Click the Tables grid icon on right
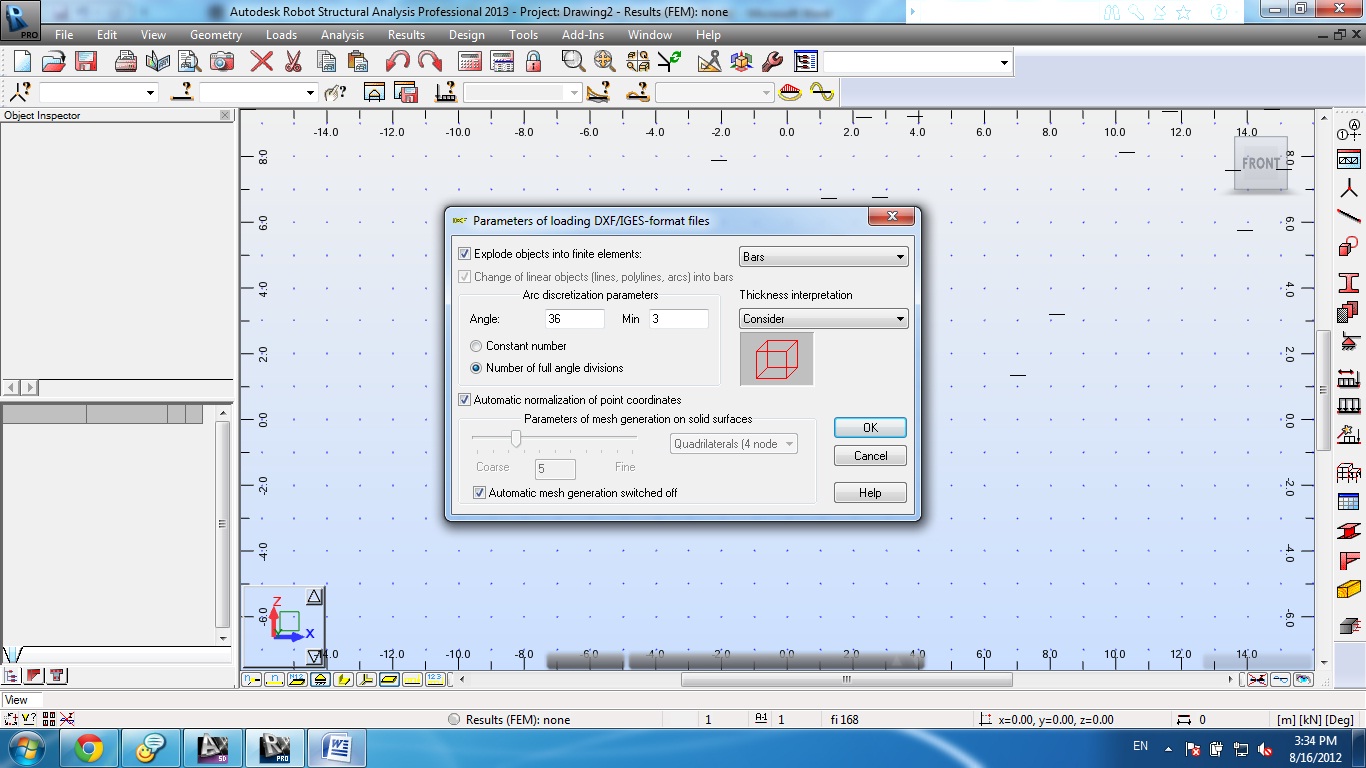Image resolution: width=1366 pixels, height=768 pixels. click(1349, 502)
